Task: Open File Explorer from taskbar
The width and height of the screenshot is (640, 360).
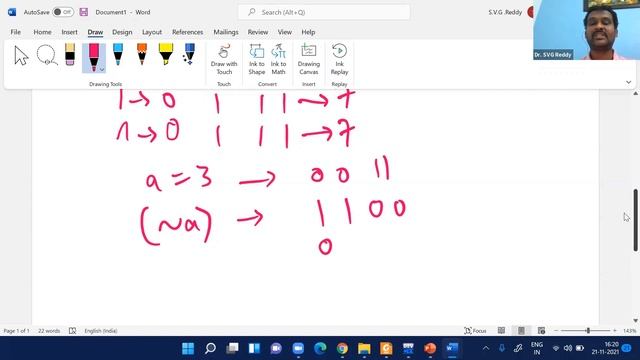Action: [364, 348]
